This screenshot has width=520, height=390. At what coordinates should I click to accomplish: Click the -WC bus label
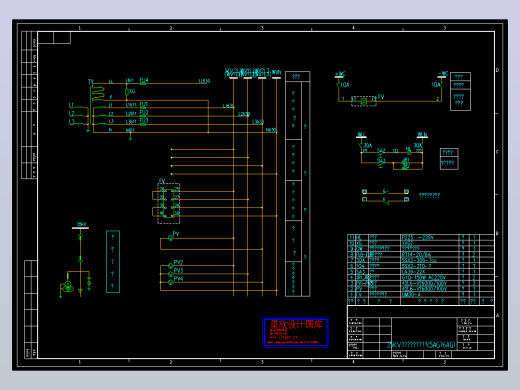pyautogui.click(x=443, y=74)
